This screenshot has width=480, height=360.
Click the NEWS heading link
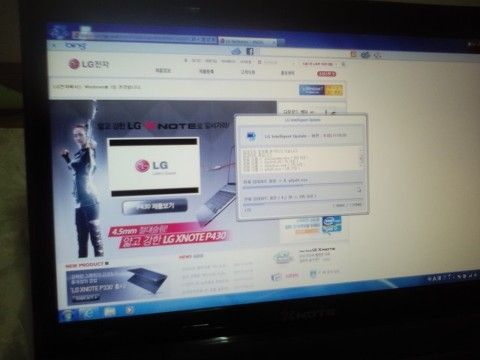tap(191, 257)
